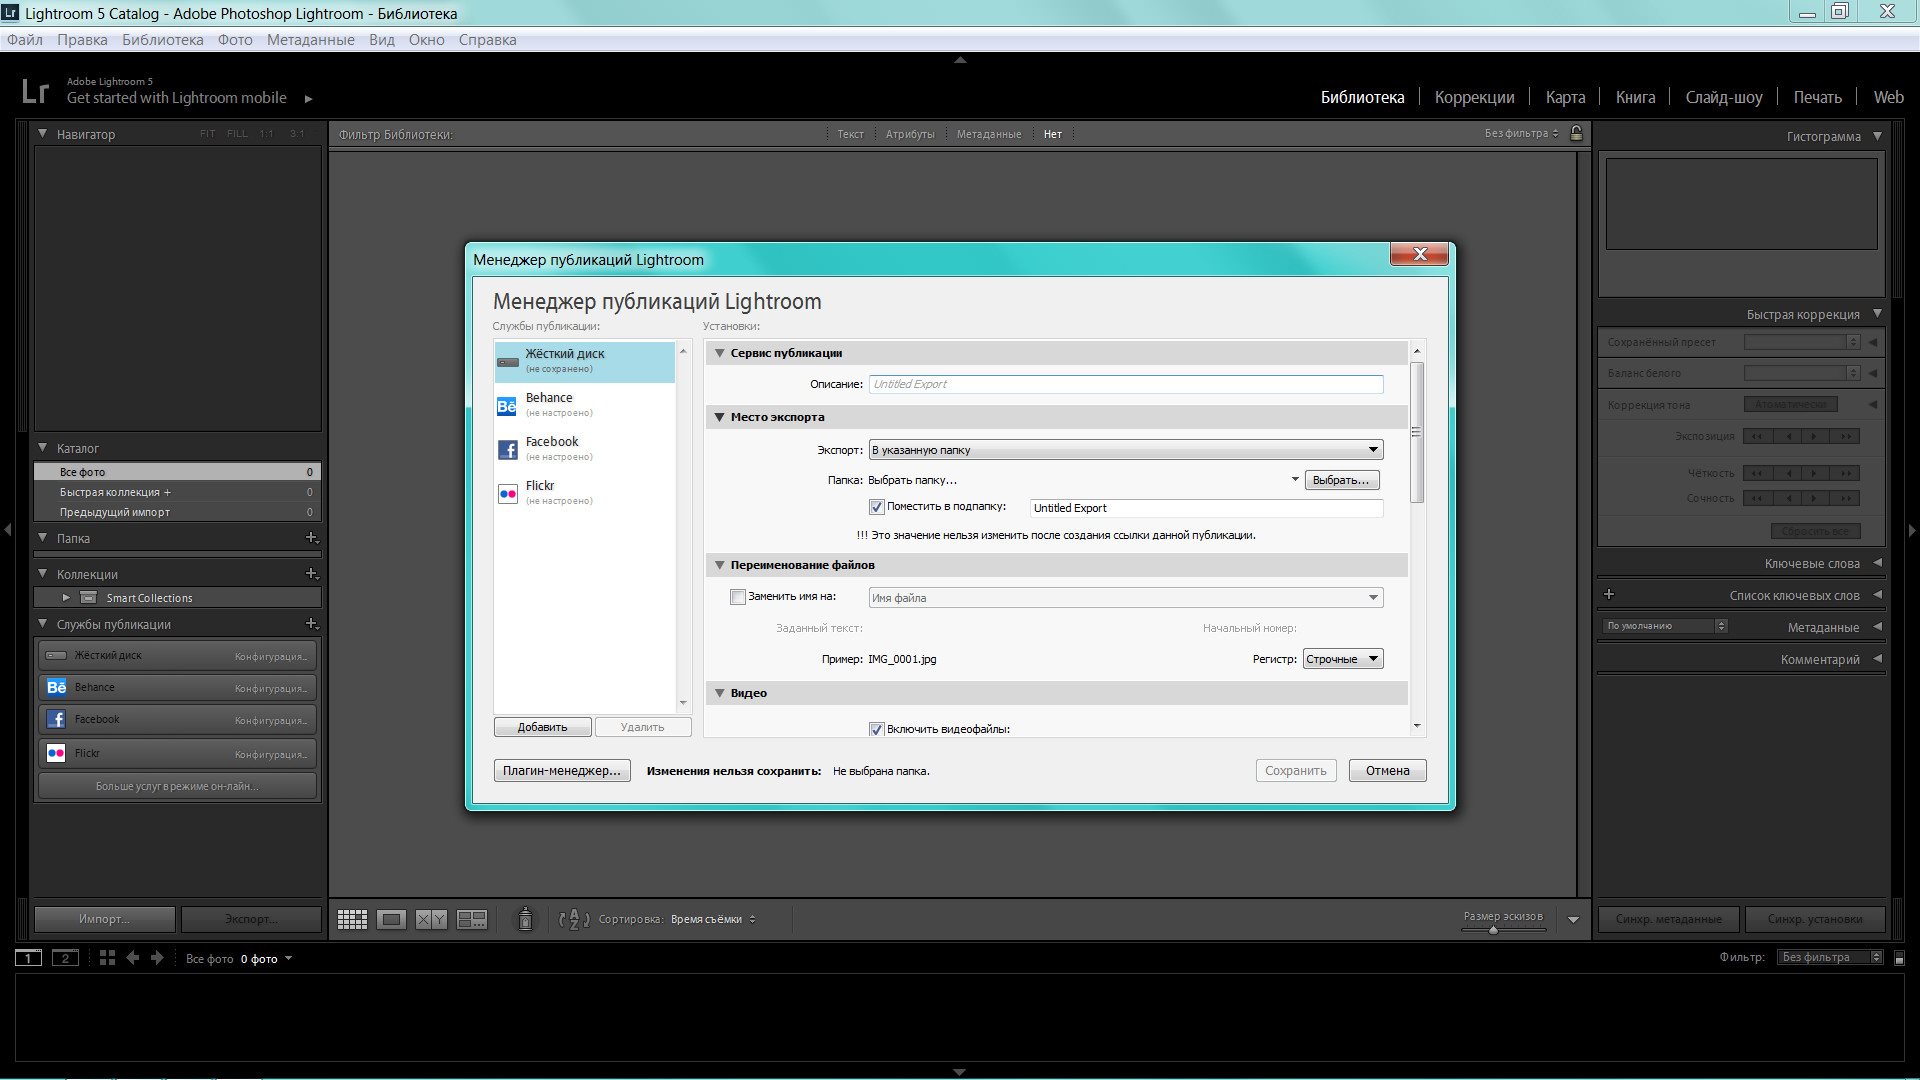Click Добавить button in dialog
The width and height of the screenshot is (1920, 1080).
point(542,727)
